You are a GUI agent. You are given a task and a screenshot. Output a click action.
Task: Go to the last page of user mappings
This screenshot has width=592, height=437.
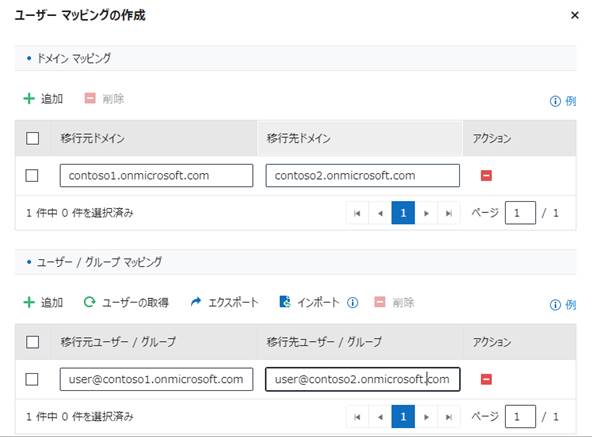coord(449,417)
